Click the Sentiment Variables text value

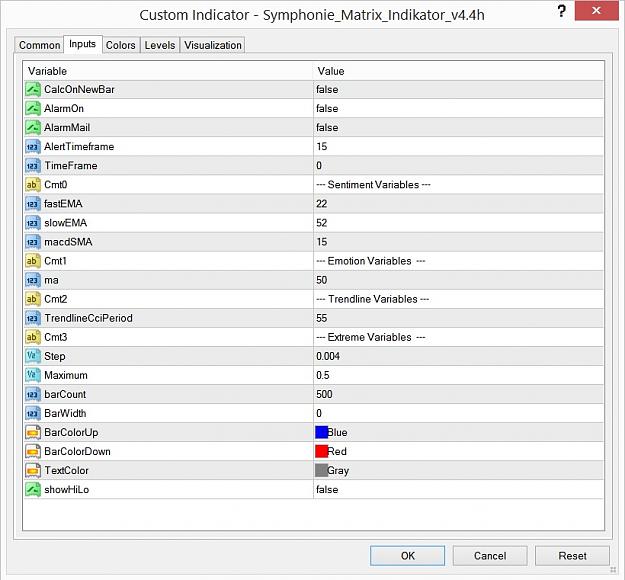[373, 185]
